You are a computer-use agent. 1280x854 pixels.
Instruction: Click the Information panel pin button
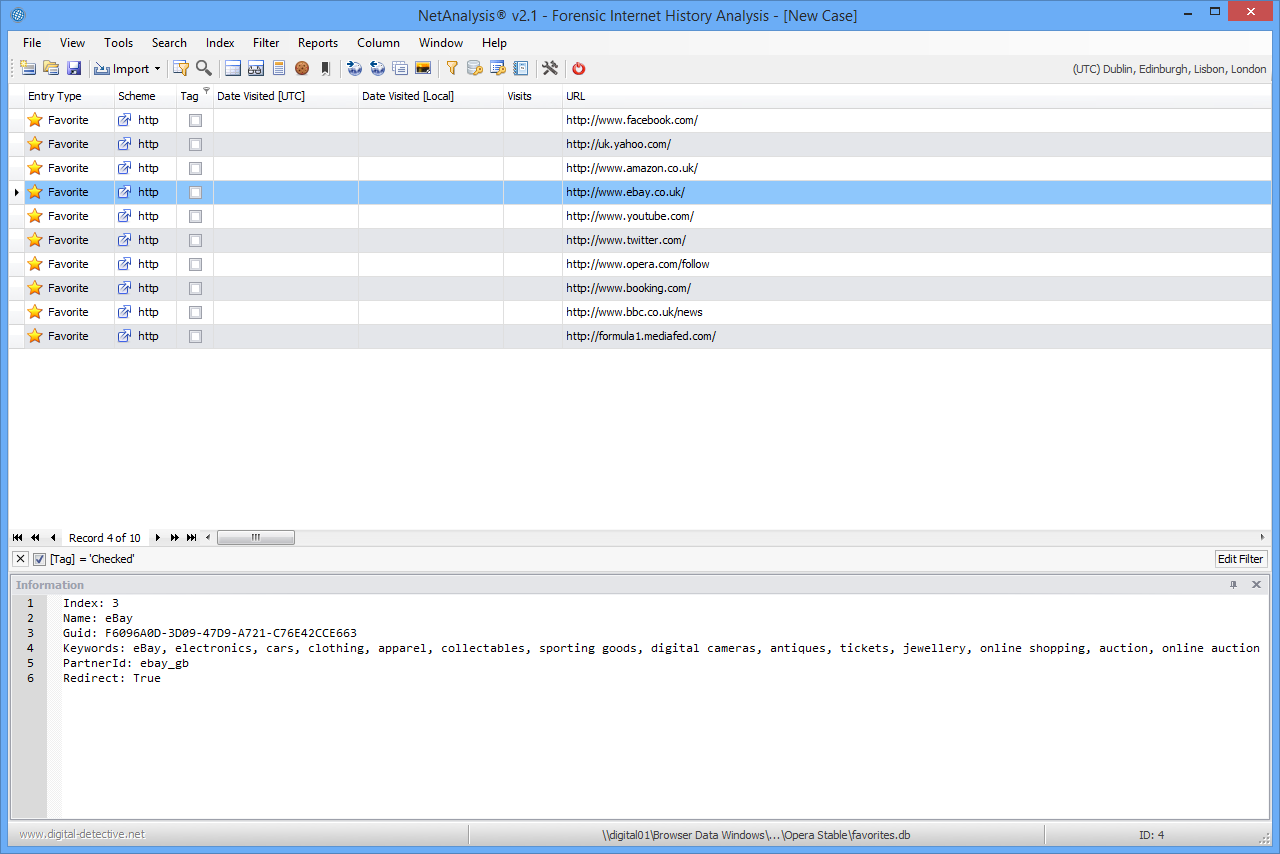(x=1233, y=585)
